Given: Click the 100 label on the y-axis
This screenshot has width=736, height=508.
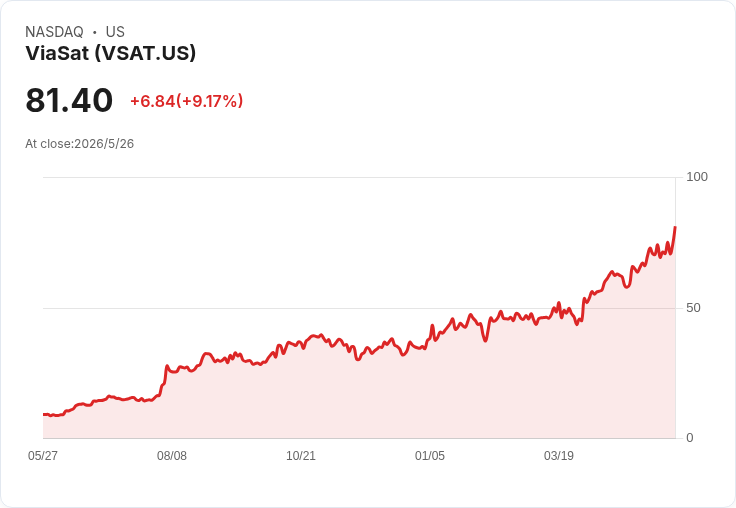Looking at the screenshot, I should click(697, 177).
